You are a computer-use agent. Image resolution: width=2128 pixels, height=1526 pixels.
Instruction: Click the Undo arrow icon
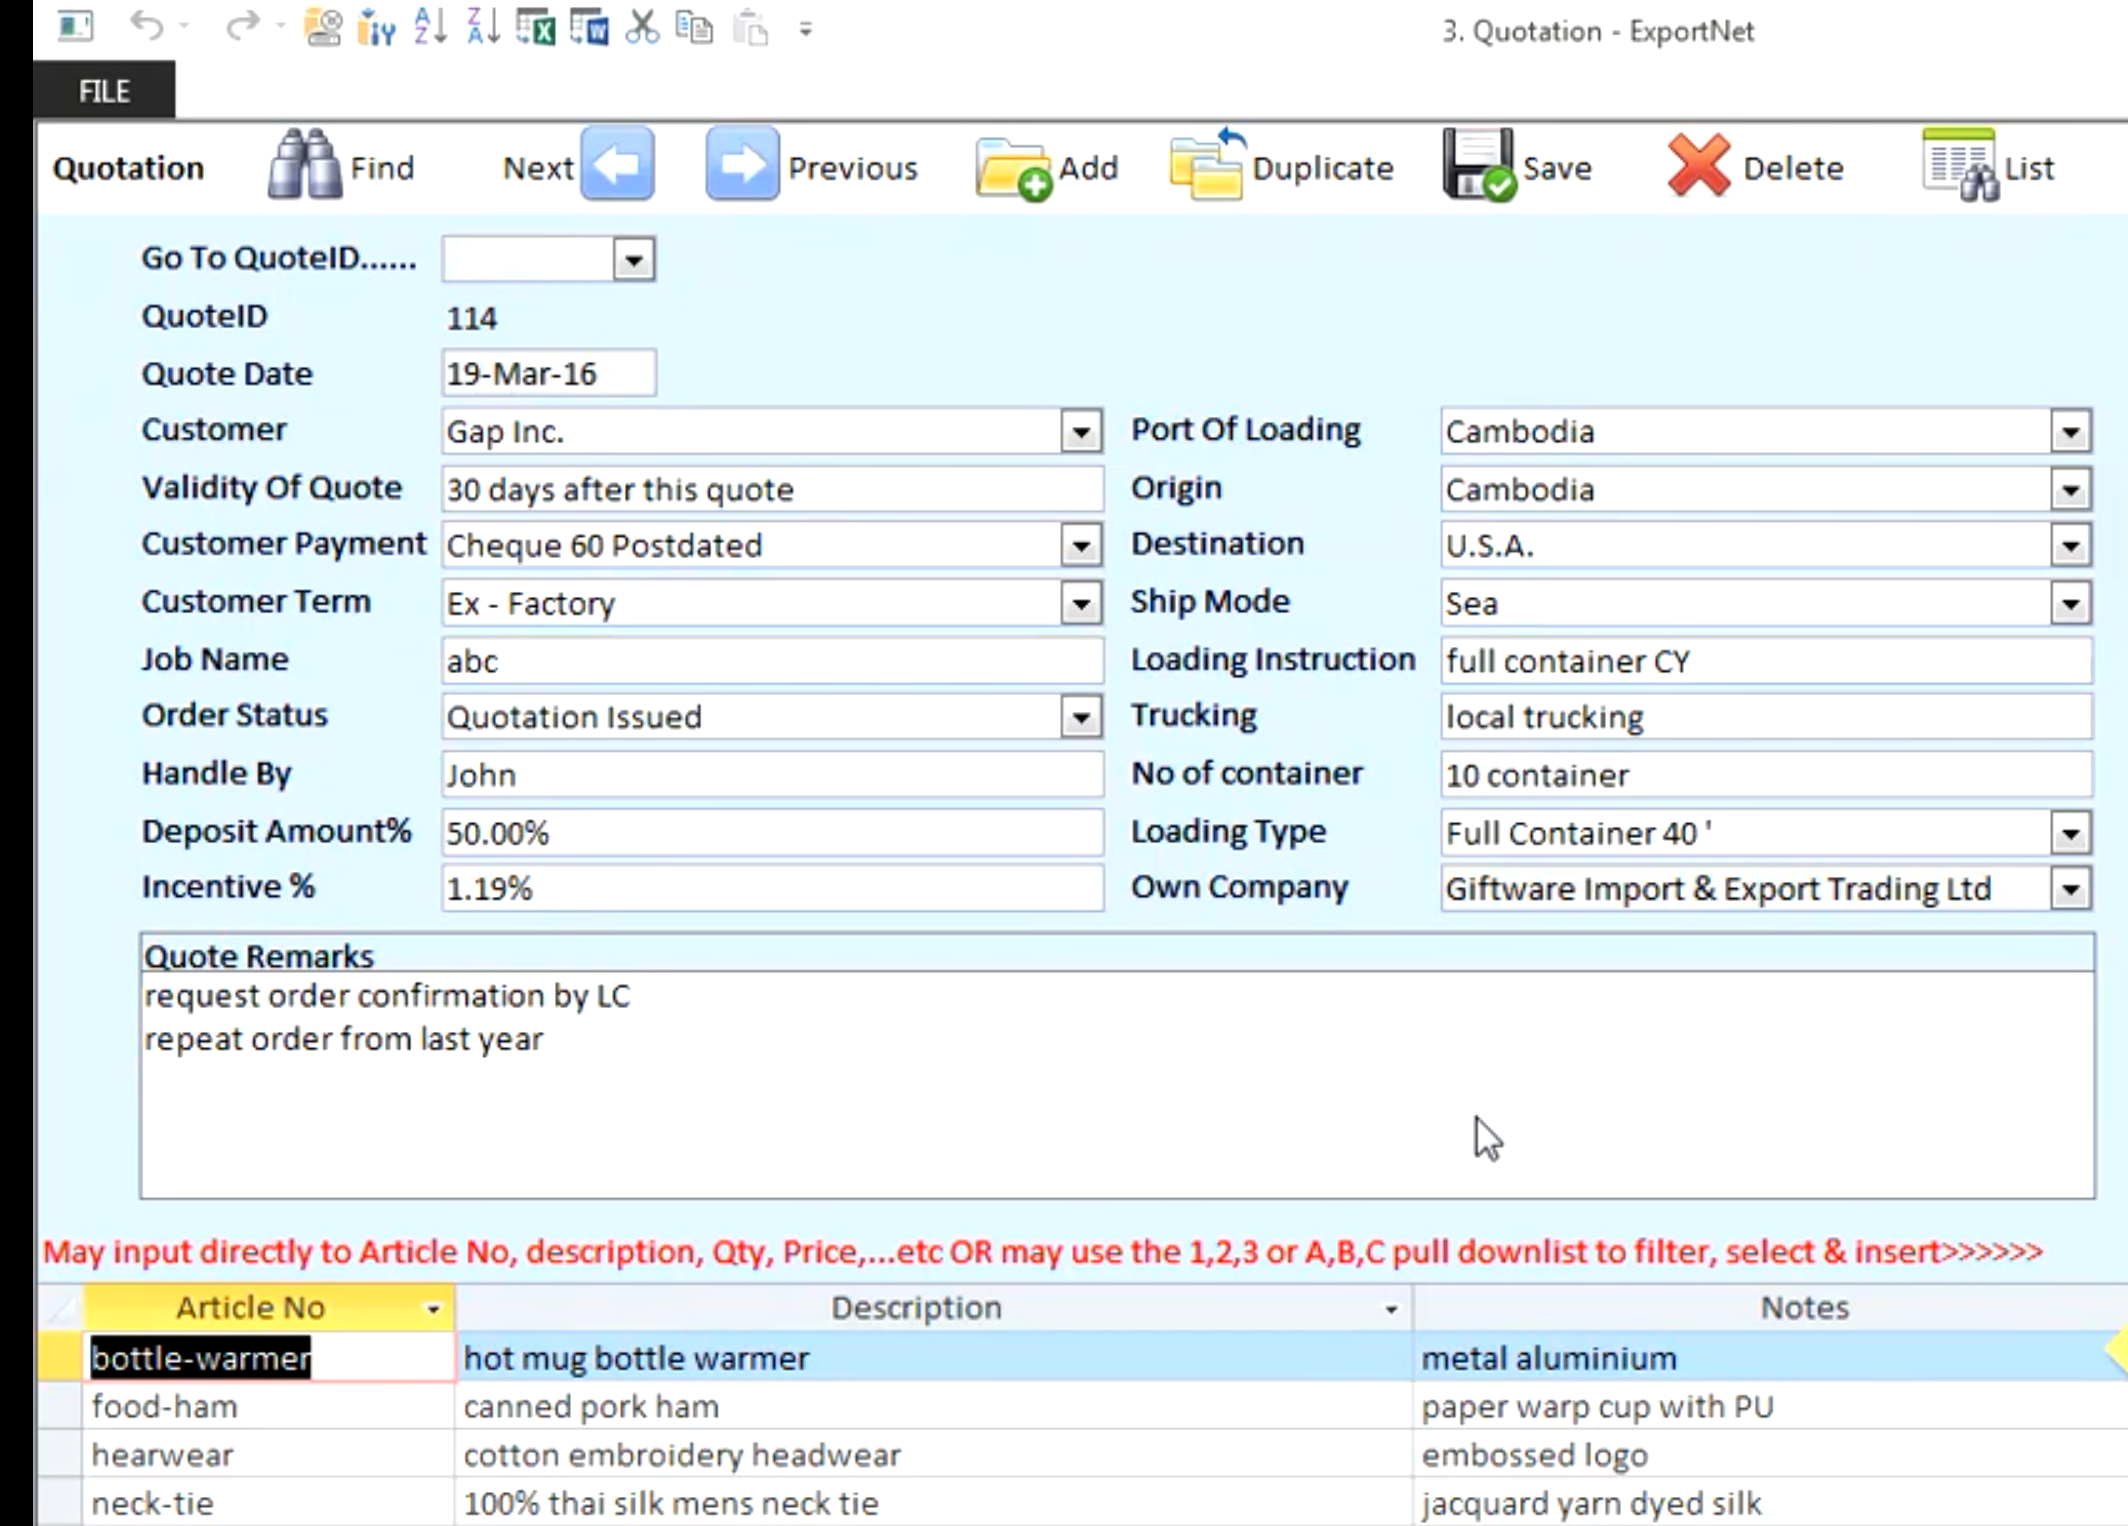tap(147, 25)
